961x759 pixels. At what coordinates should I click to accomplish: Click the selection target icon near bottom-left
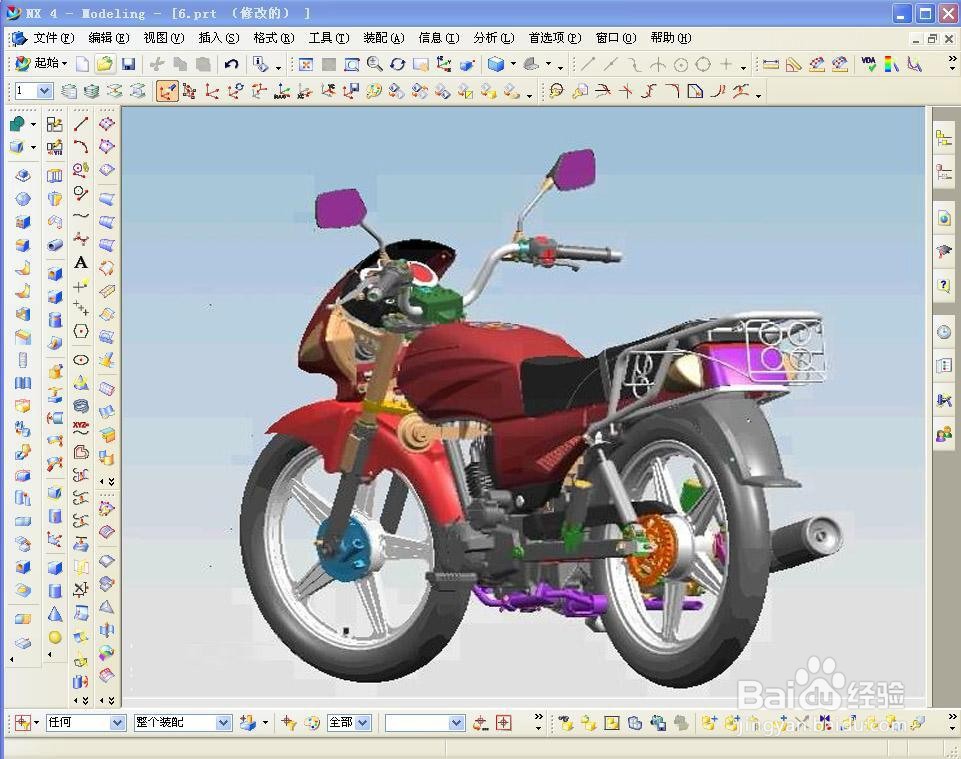23,723
